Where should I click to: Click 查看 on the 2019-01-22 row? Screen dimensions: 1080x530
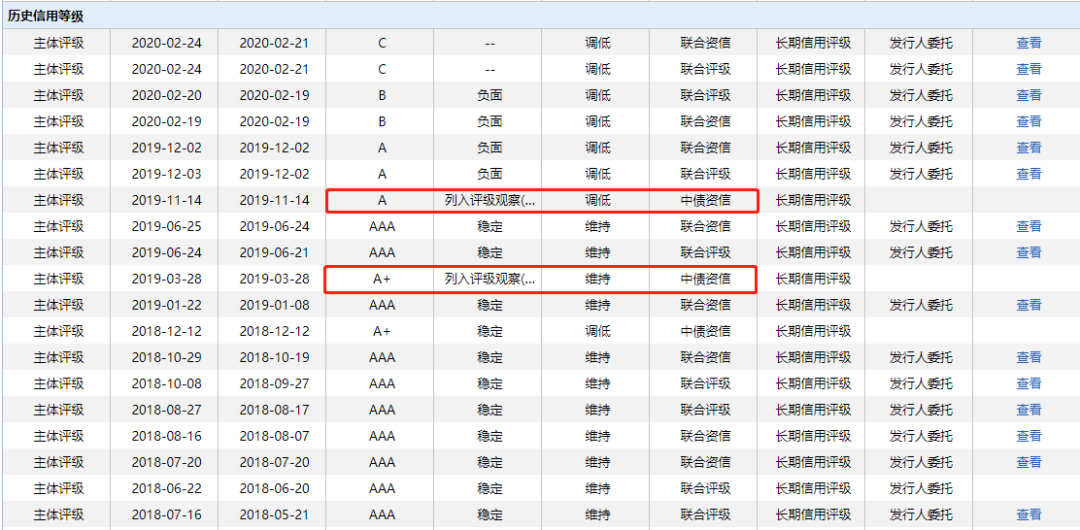coord(1028,305)
